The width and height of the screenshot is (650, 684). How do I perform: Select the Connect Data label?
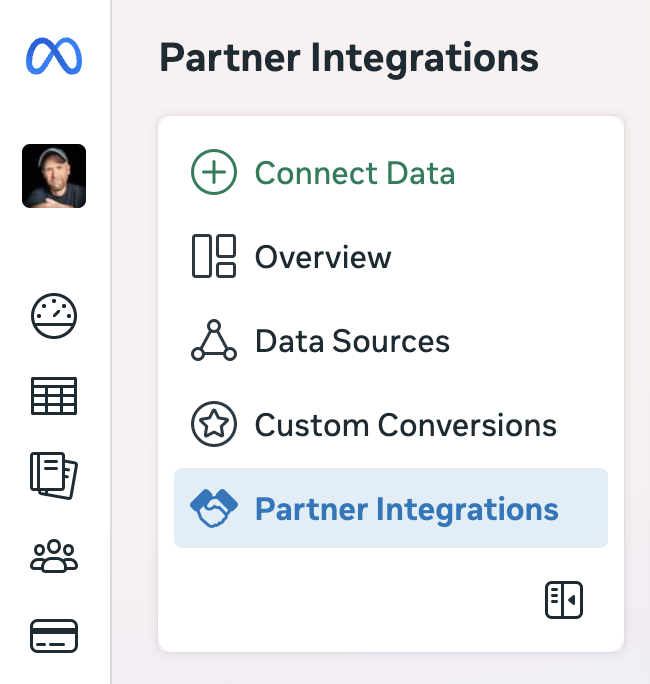355,173
